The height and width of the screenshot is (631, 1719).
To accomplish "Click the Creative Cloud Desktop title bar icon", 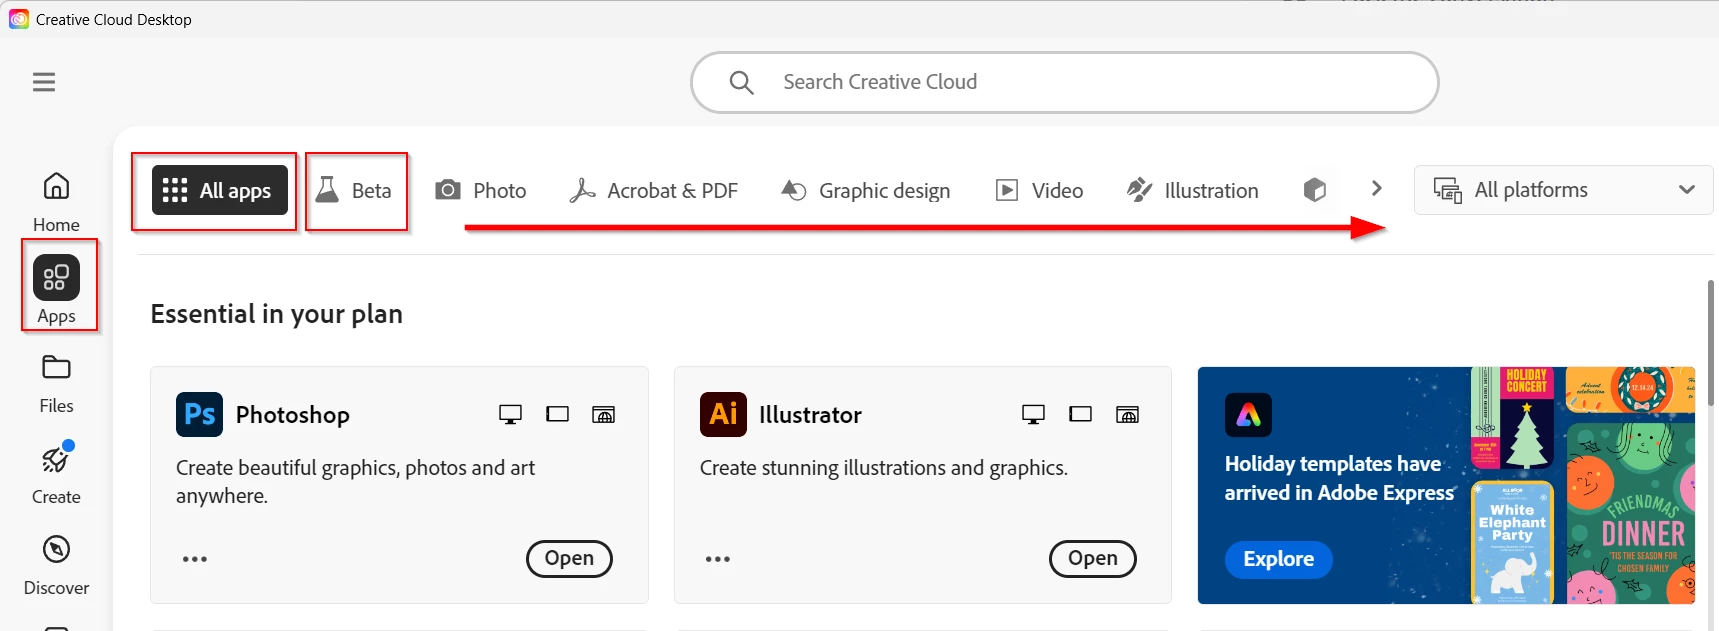I will click(19, 19).
